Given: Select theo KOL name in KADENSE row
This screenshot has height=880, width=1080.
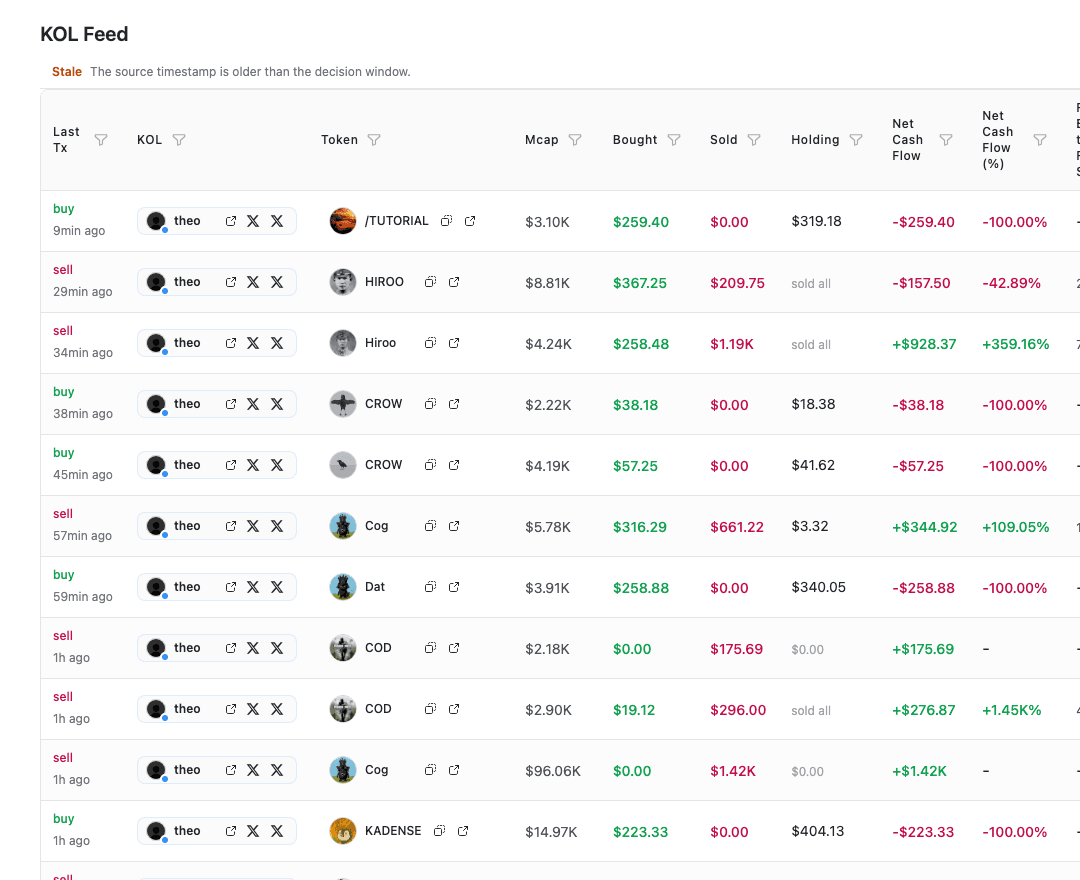Looking at the screenshot, I should click(187, 831).
